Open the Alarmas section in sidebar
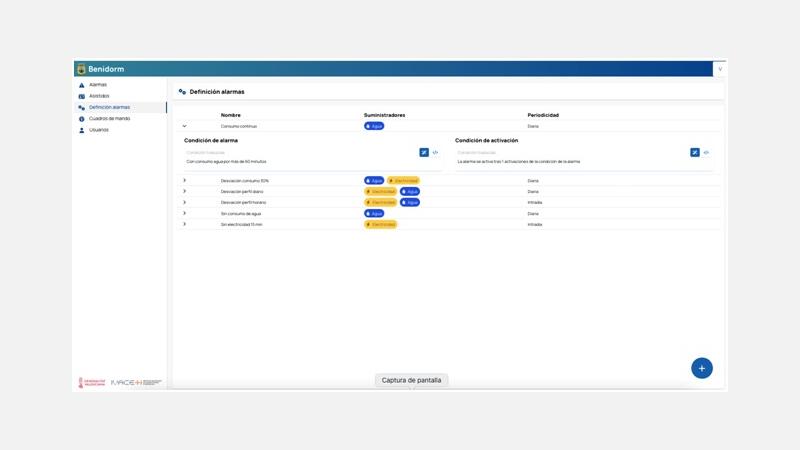The width and height of the screenshot is (800, 450). (97, 85)
